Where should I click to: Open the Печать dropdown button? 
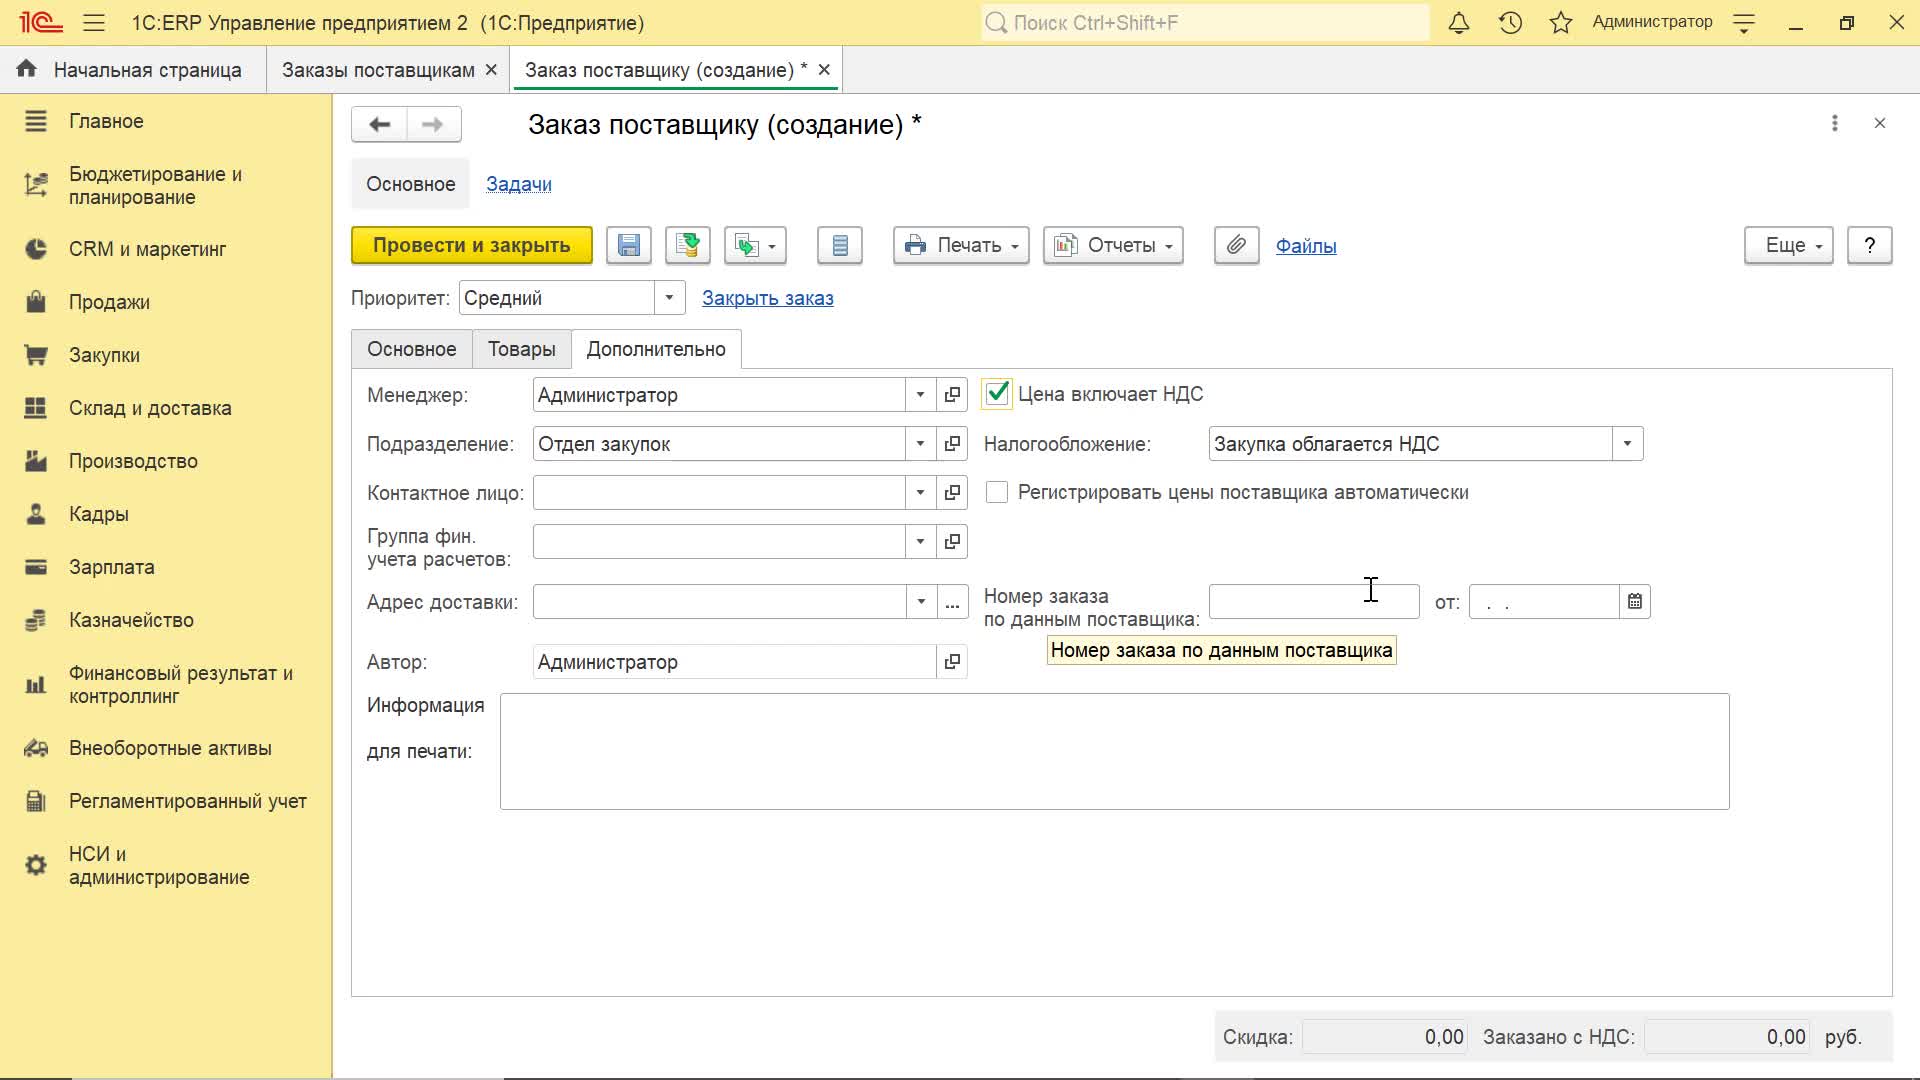(x=961, y=245)
